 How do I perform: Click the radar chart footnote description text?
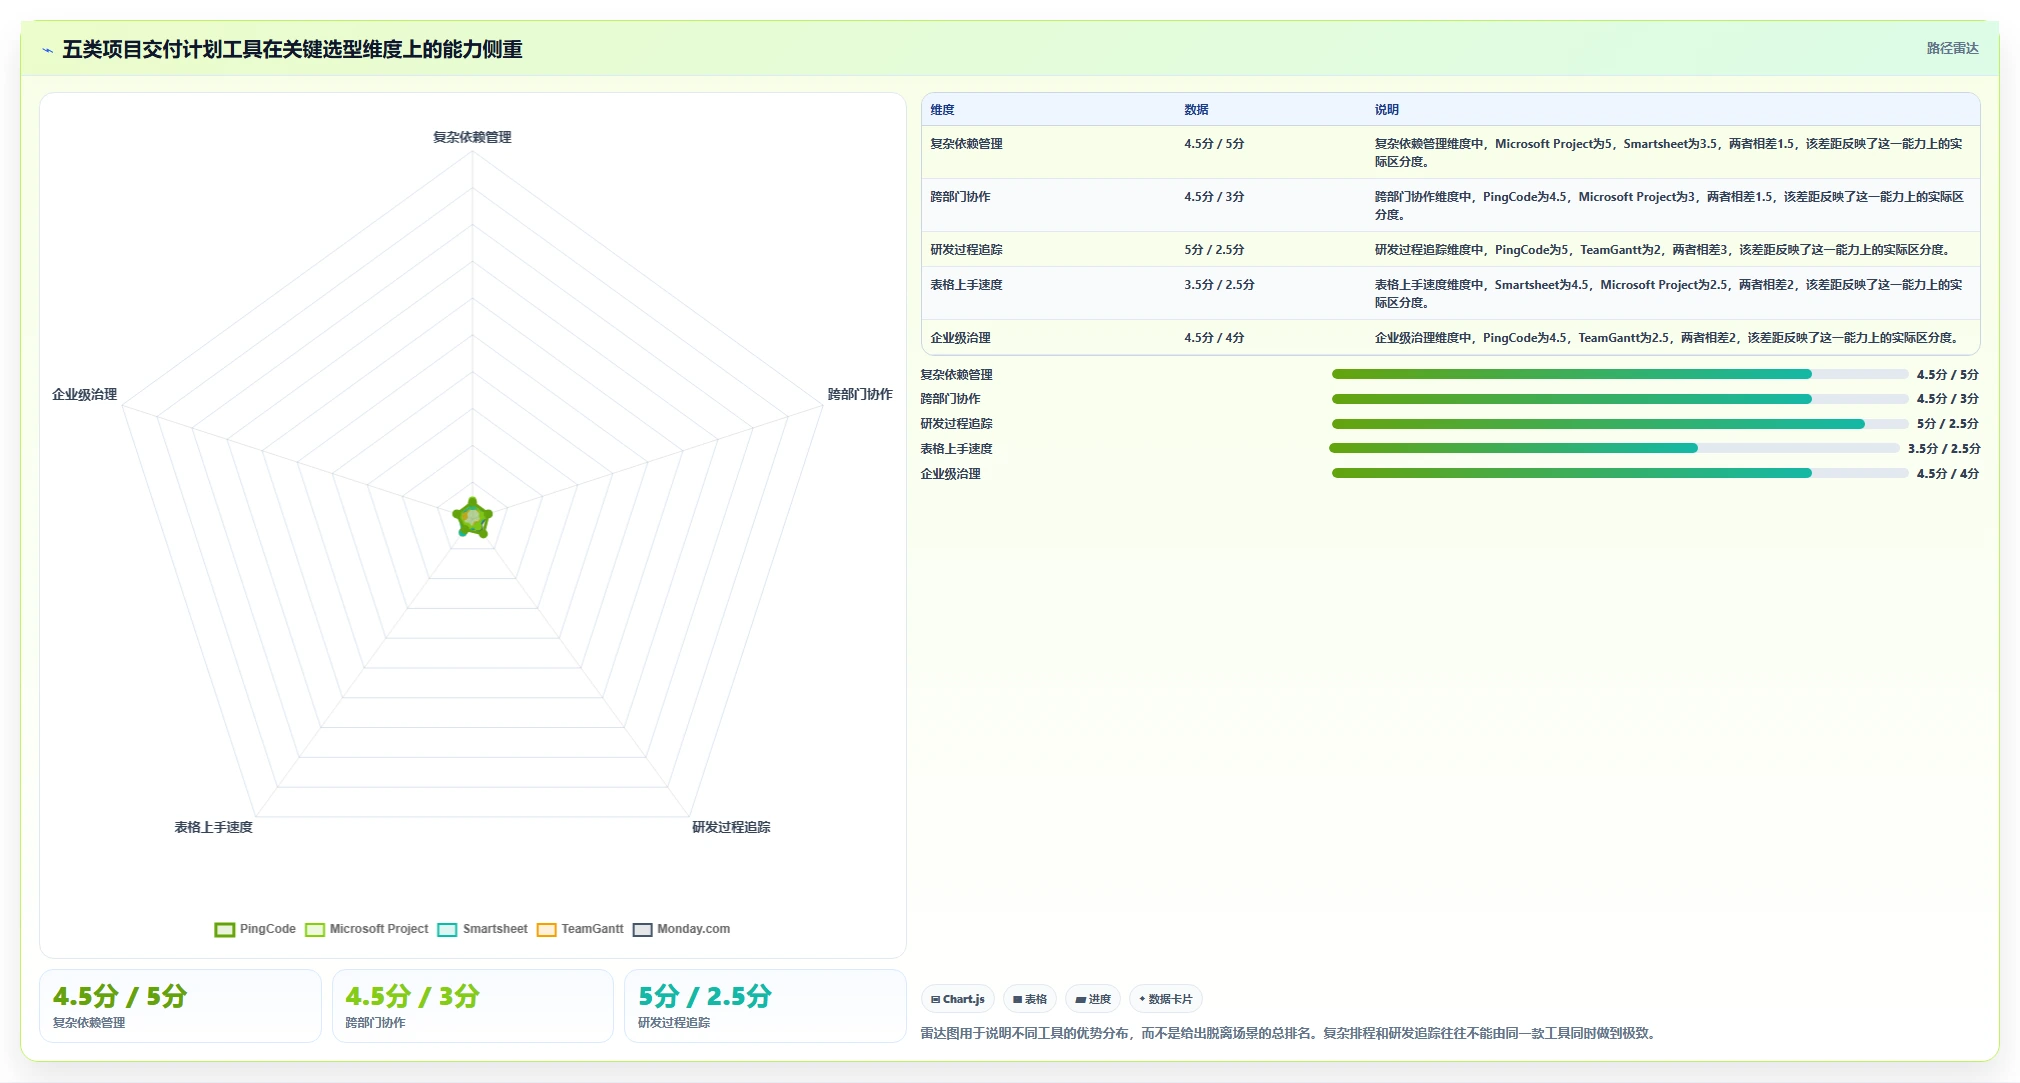click(1290, 1033)
